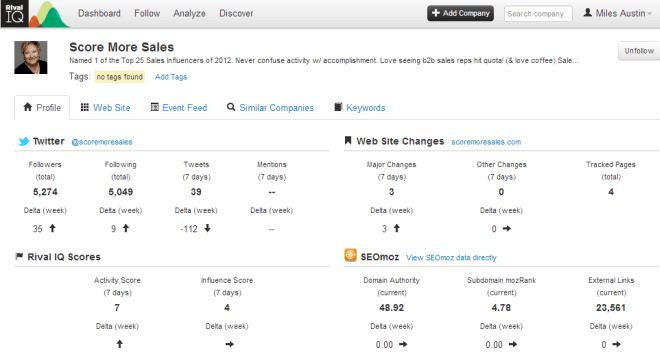Open the Analyze menu
Screen dimensions: 660x363
coord(189,13)
